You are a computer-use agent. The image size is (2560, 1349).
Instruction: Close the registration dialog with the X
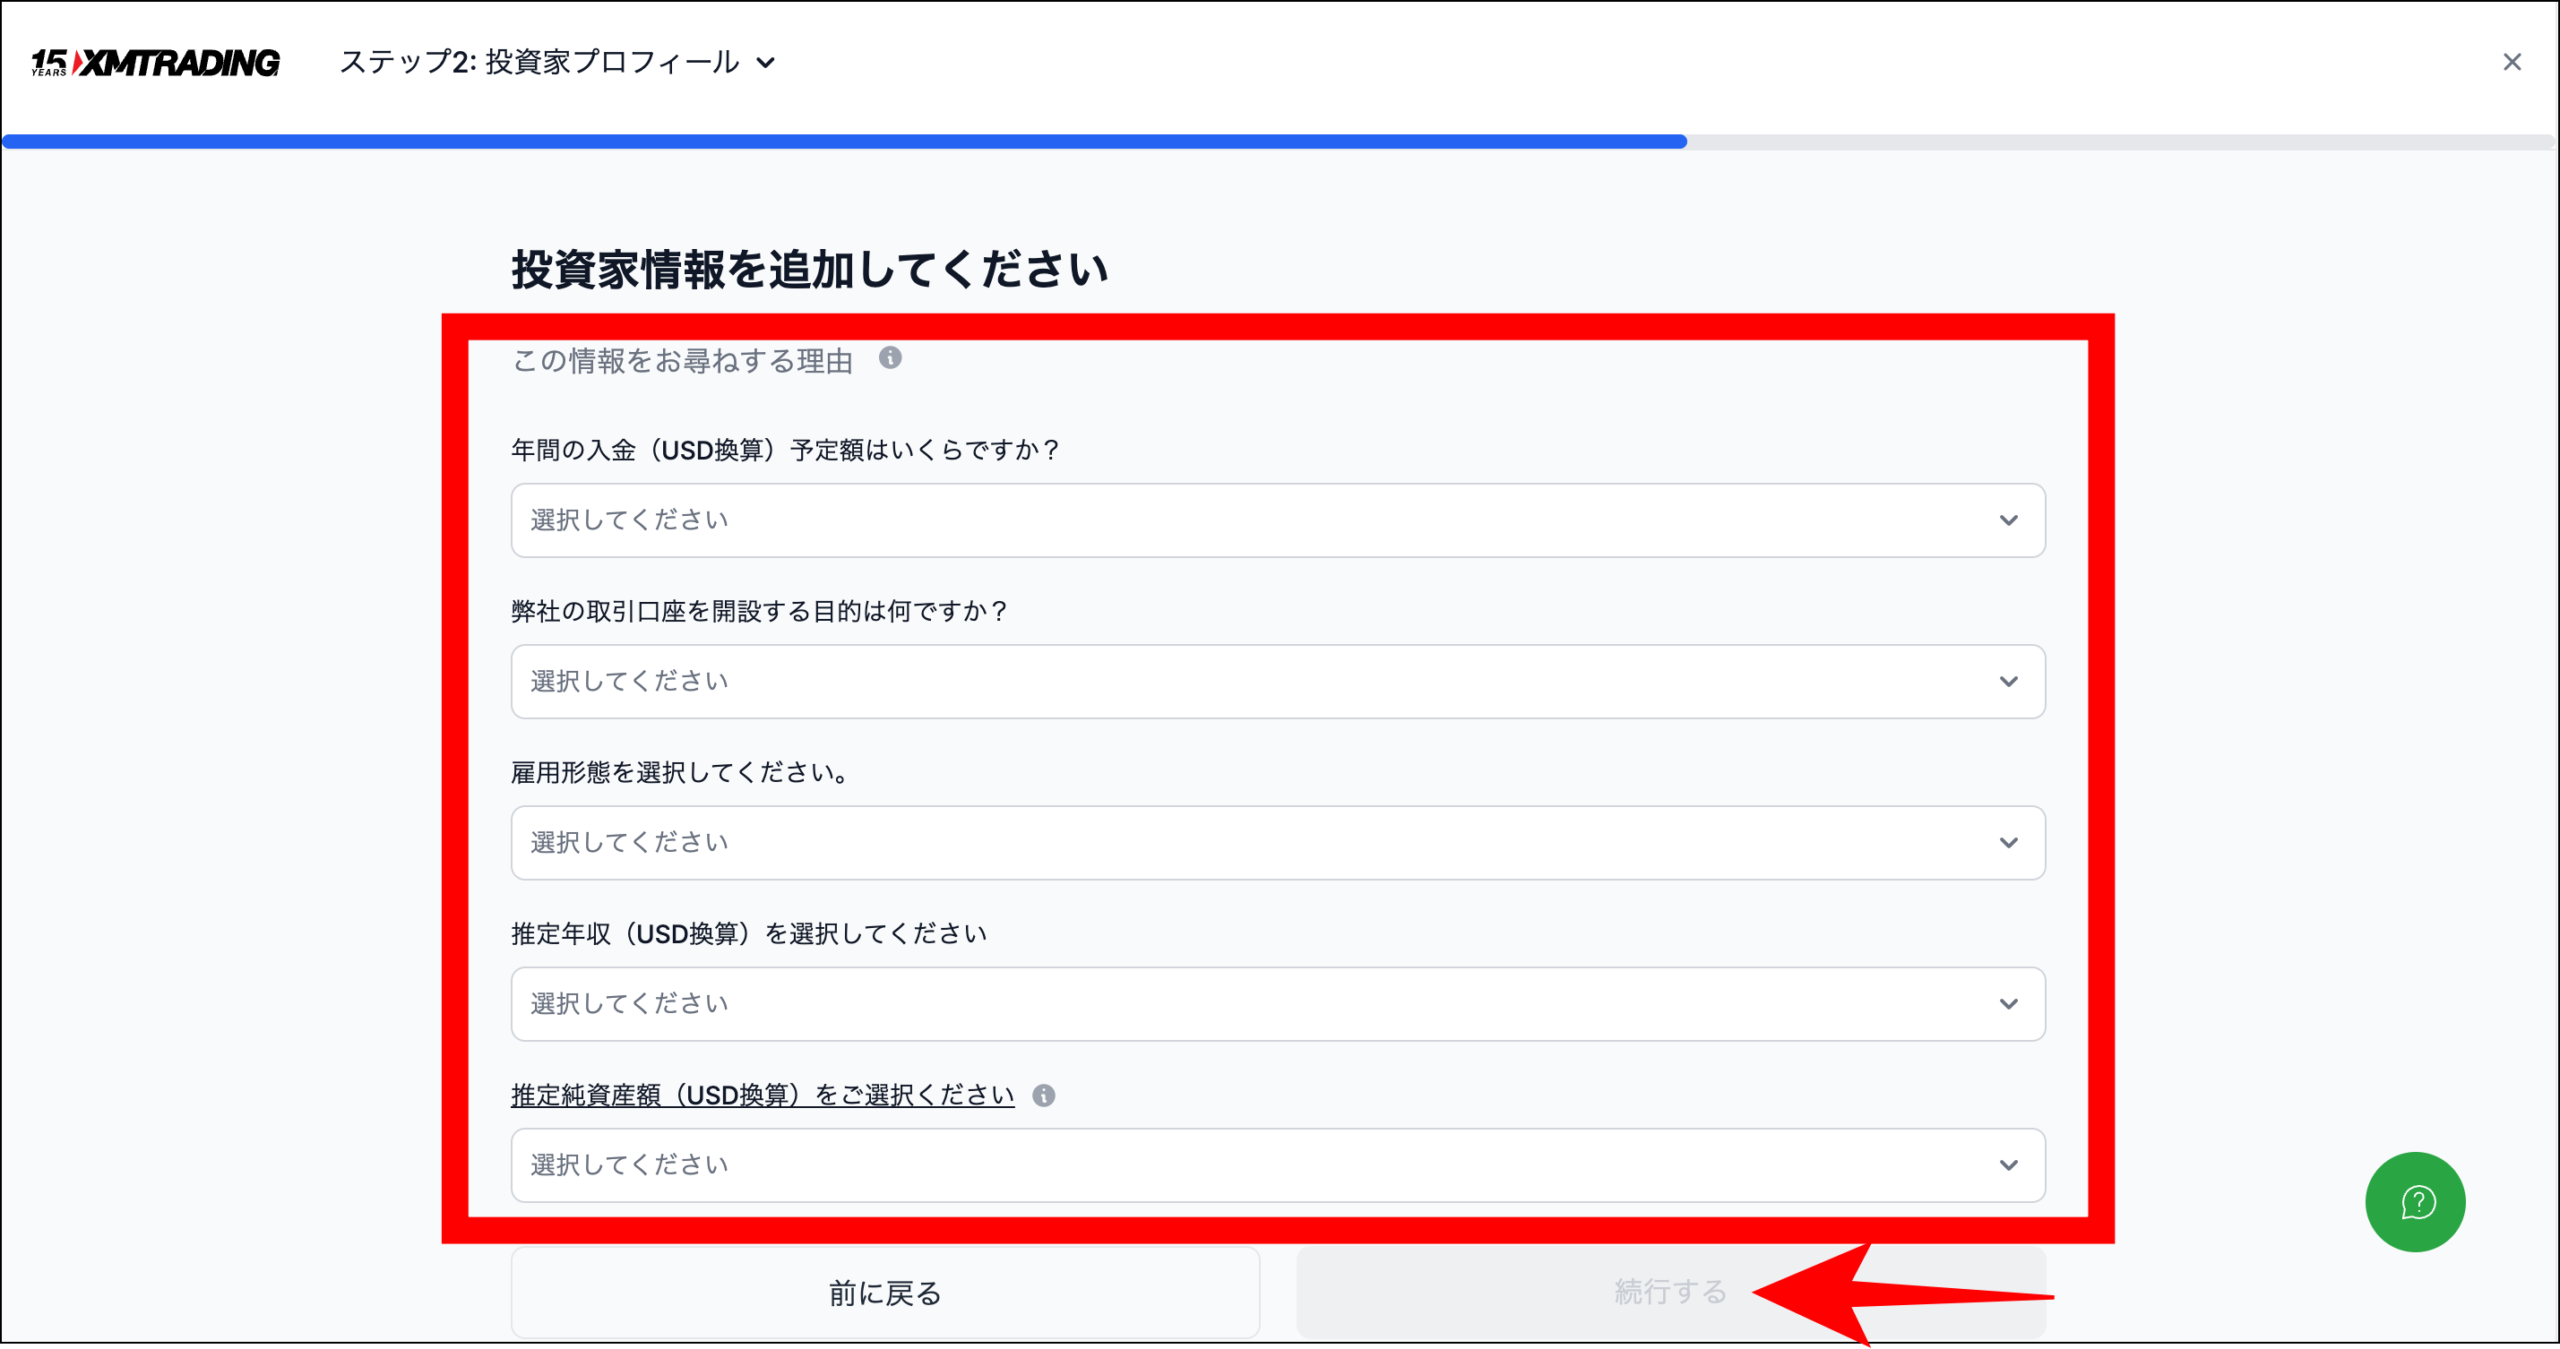(2513, 62)
